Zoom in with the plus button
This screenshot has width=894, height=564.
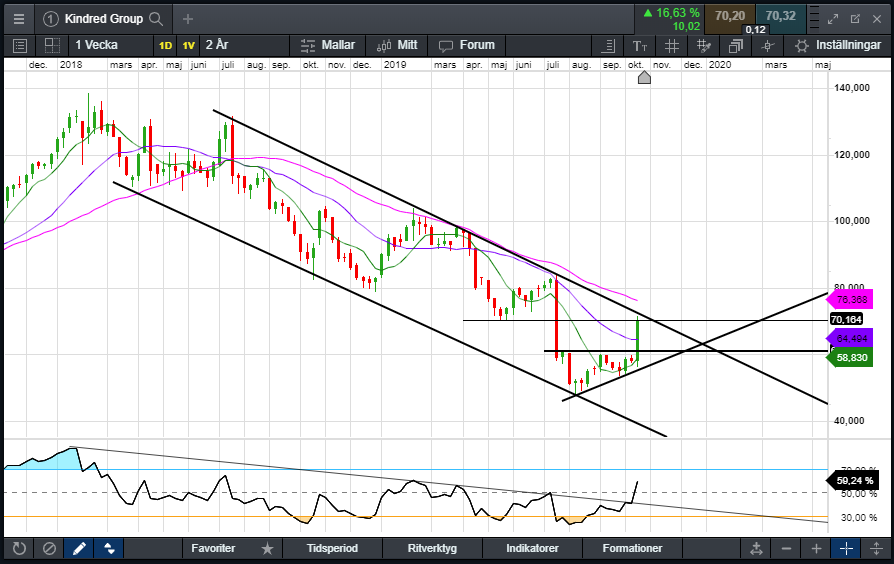pyautogui.click(x=816, y=548)
